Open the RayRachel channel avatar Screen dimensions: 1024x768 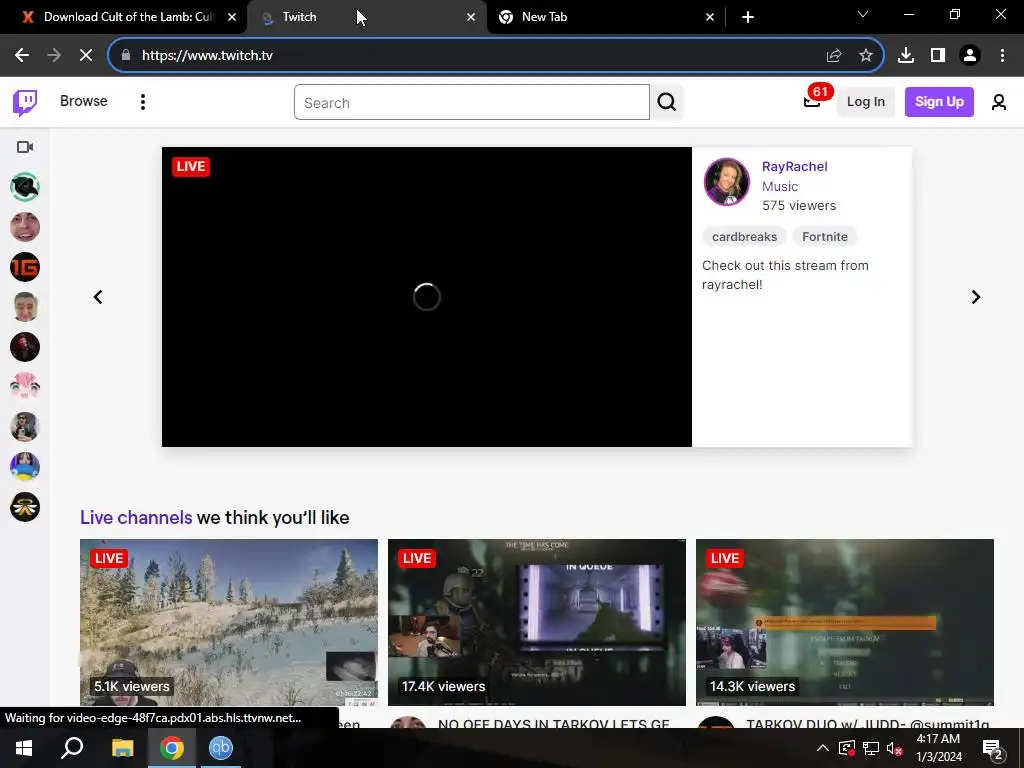coord(726,182)
